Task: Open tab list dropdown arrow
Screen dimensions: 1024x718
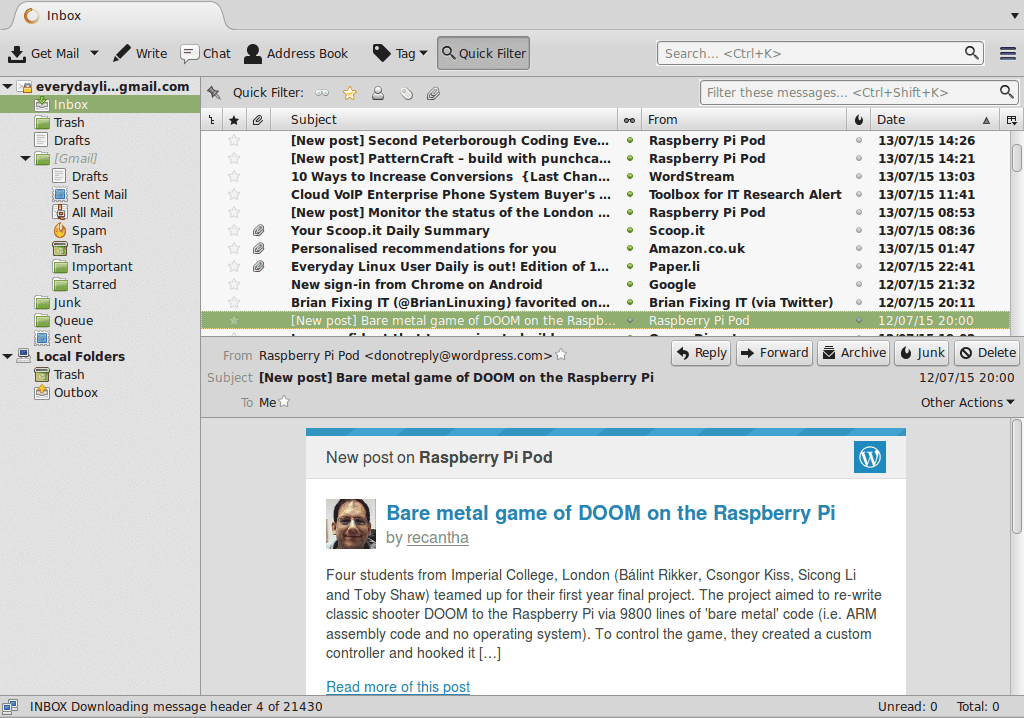Action: point(1016,16)
